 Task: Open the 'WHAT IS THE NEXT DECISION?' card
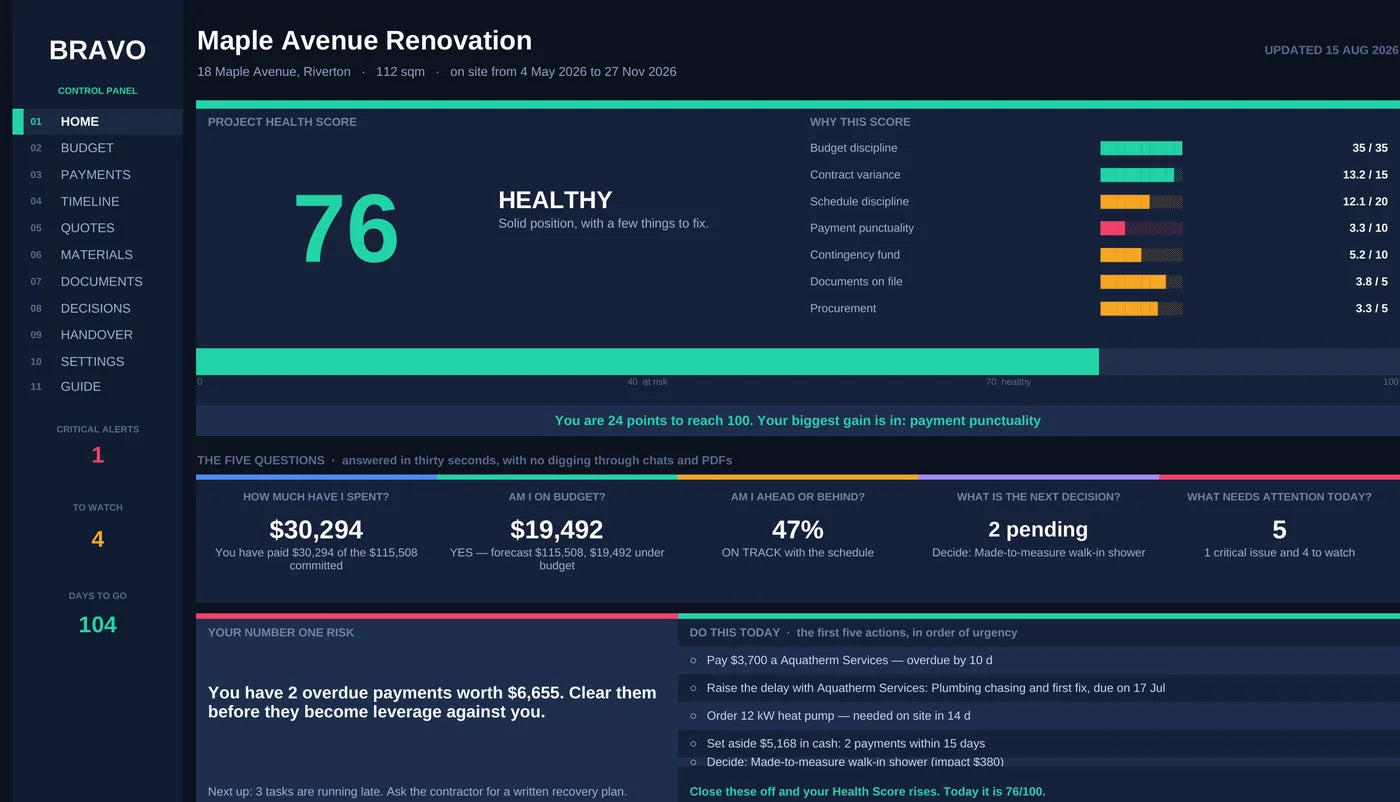tap(1038, 538)
